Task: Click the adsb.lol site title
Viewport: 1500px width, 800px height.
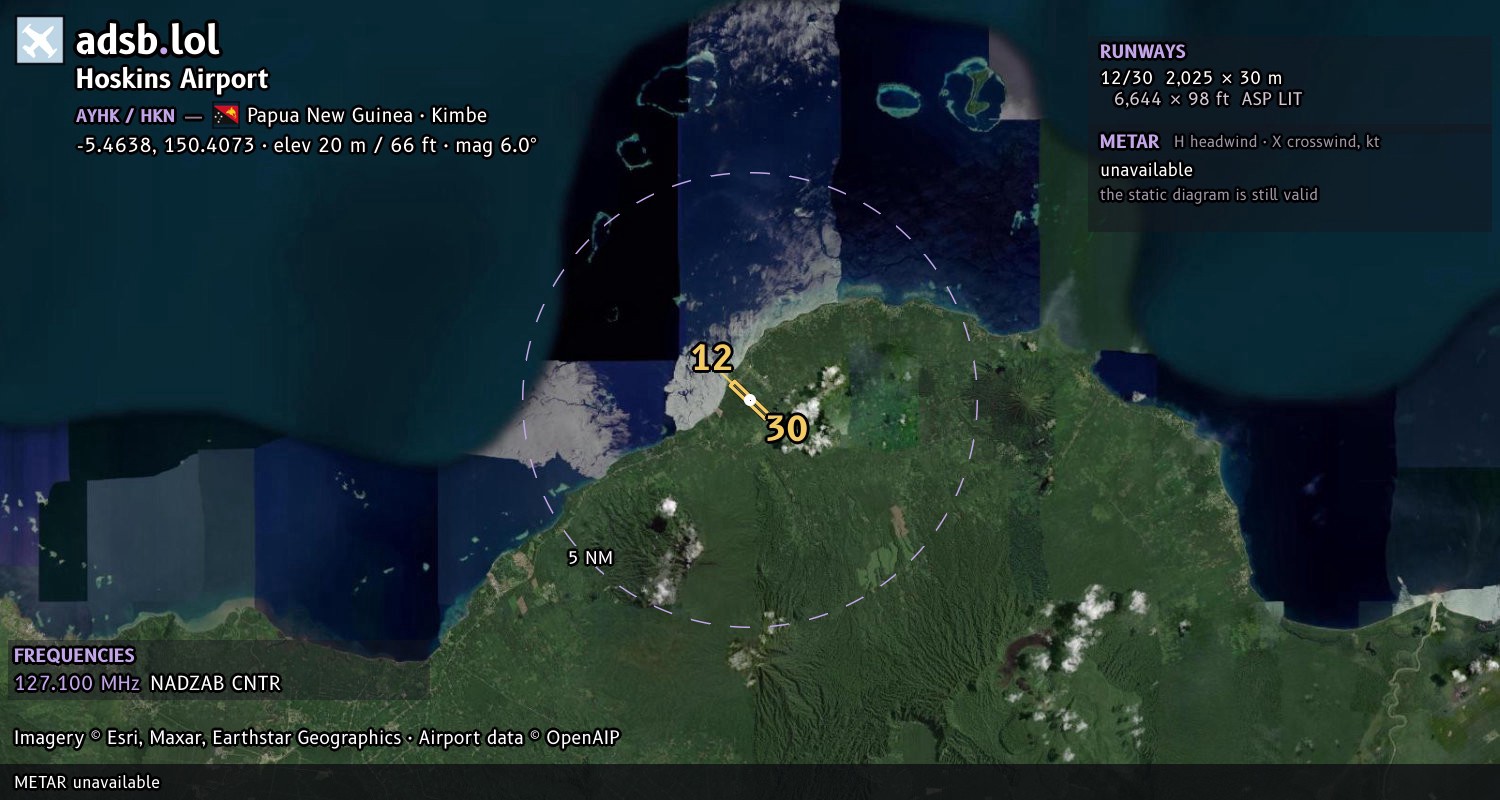Action: tap(148, 41)
